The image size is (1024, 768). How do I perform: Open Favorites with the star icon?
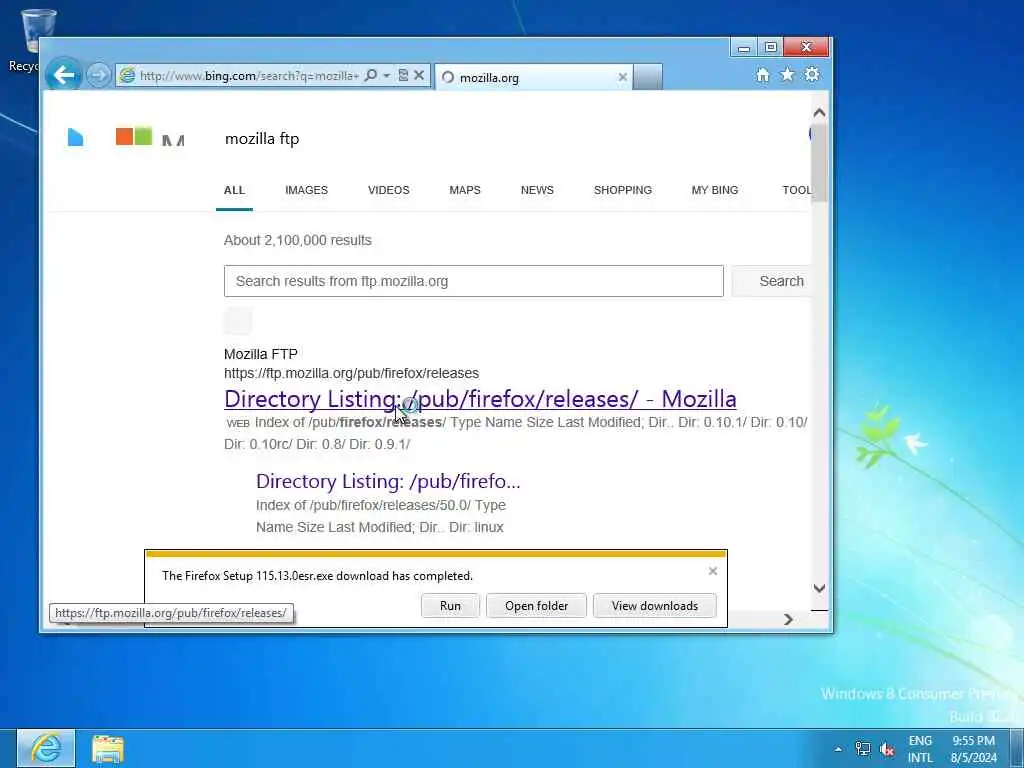788,74
